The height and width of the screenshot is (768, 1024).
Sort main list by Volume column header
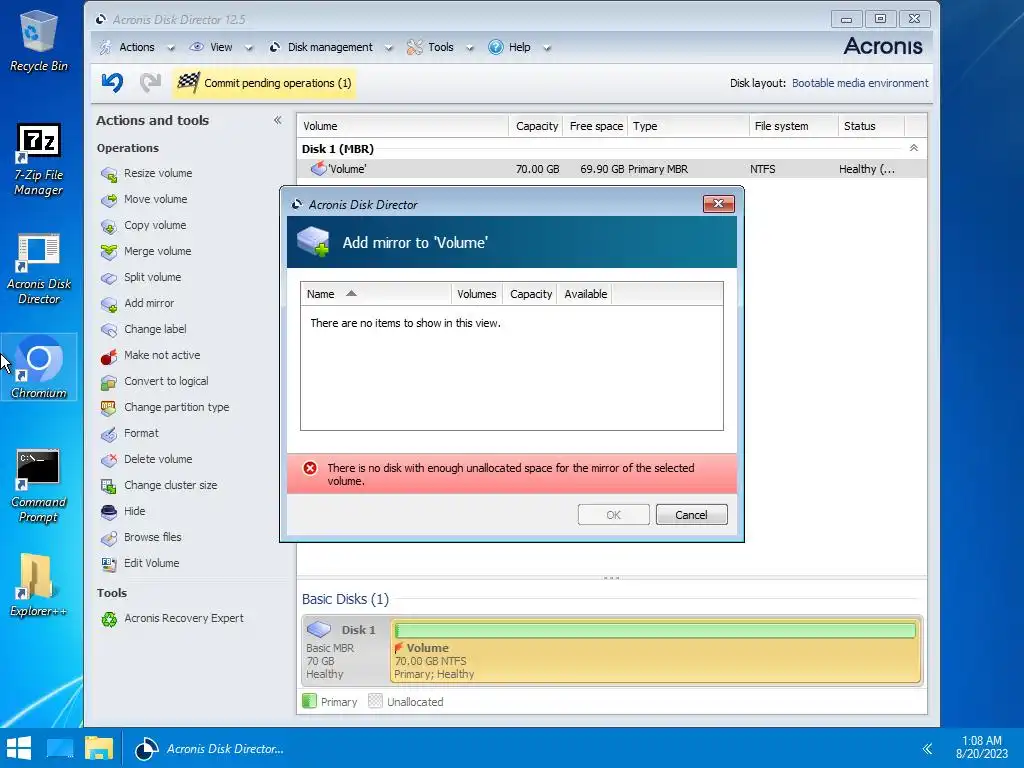pyautogui.click(x=402, y=126)
